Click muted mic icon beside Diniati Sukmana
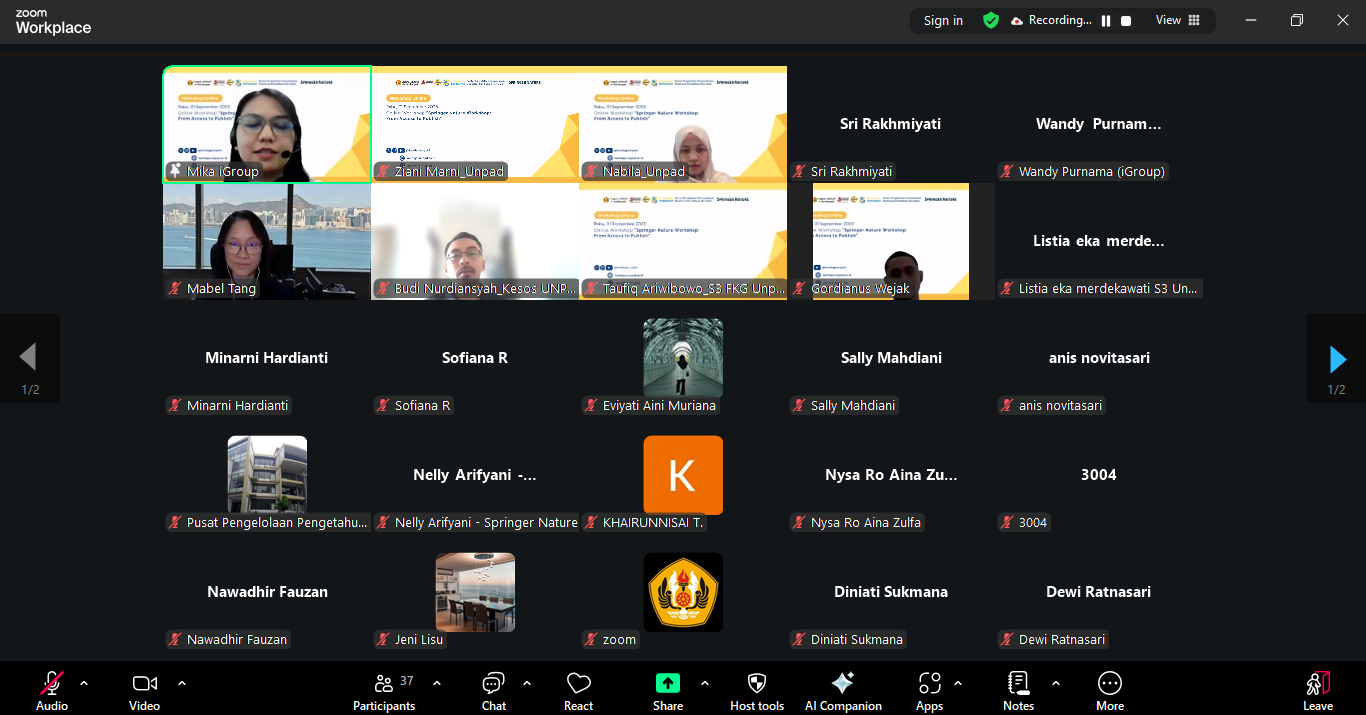Viewport: 1366px width, 715px height. [x=799, y=640]
